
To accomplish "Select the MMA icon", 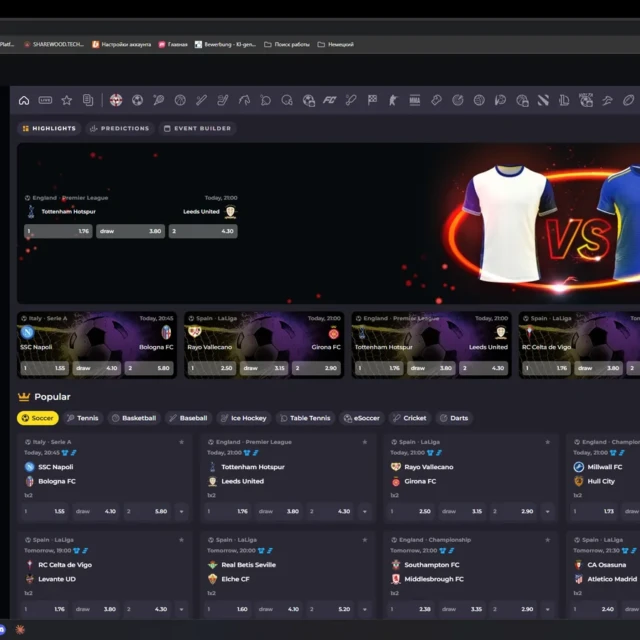I will [x=415, y=100].
